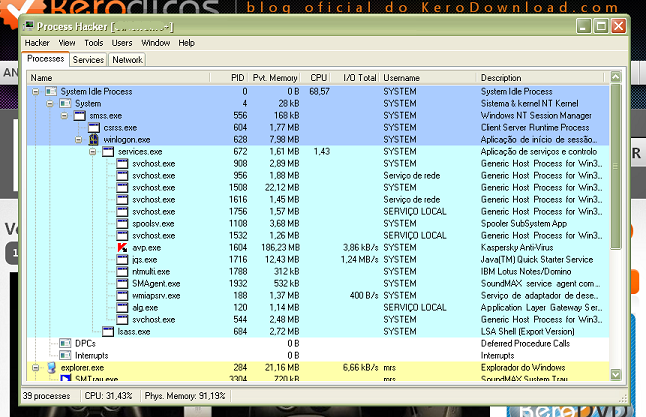Click the 'LSA Shell (Export Version)' description
This screenshot has width=646, height=417.
click(527, 331)
